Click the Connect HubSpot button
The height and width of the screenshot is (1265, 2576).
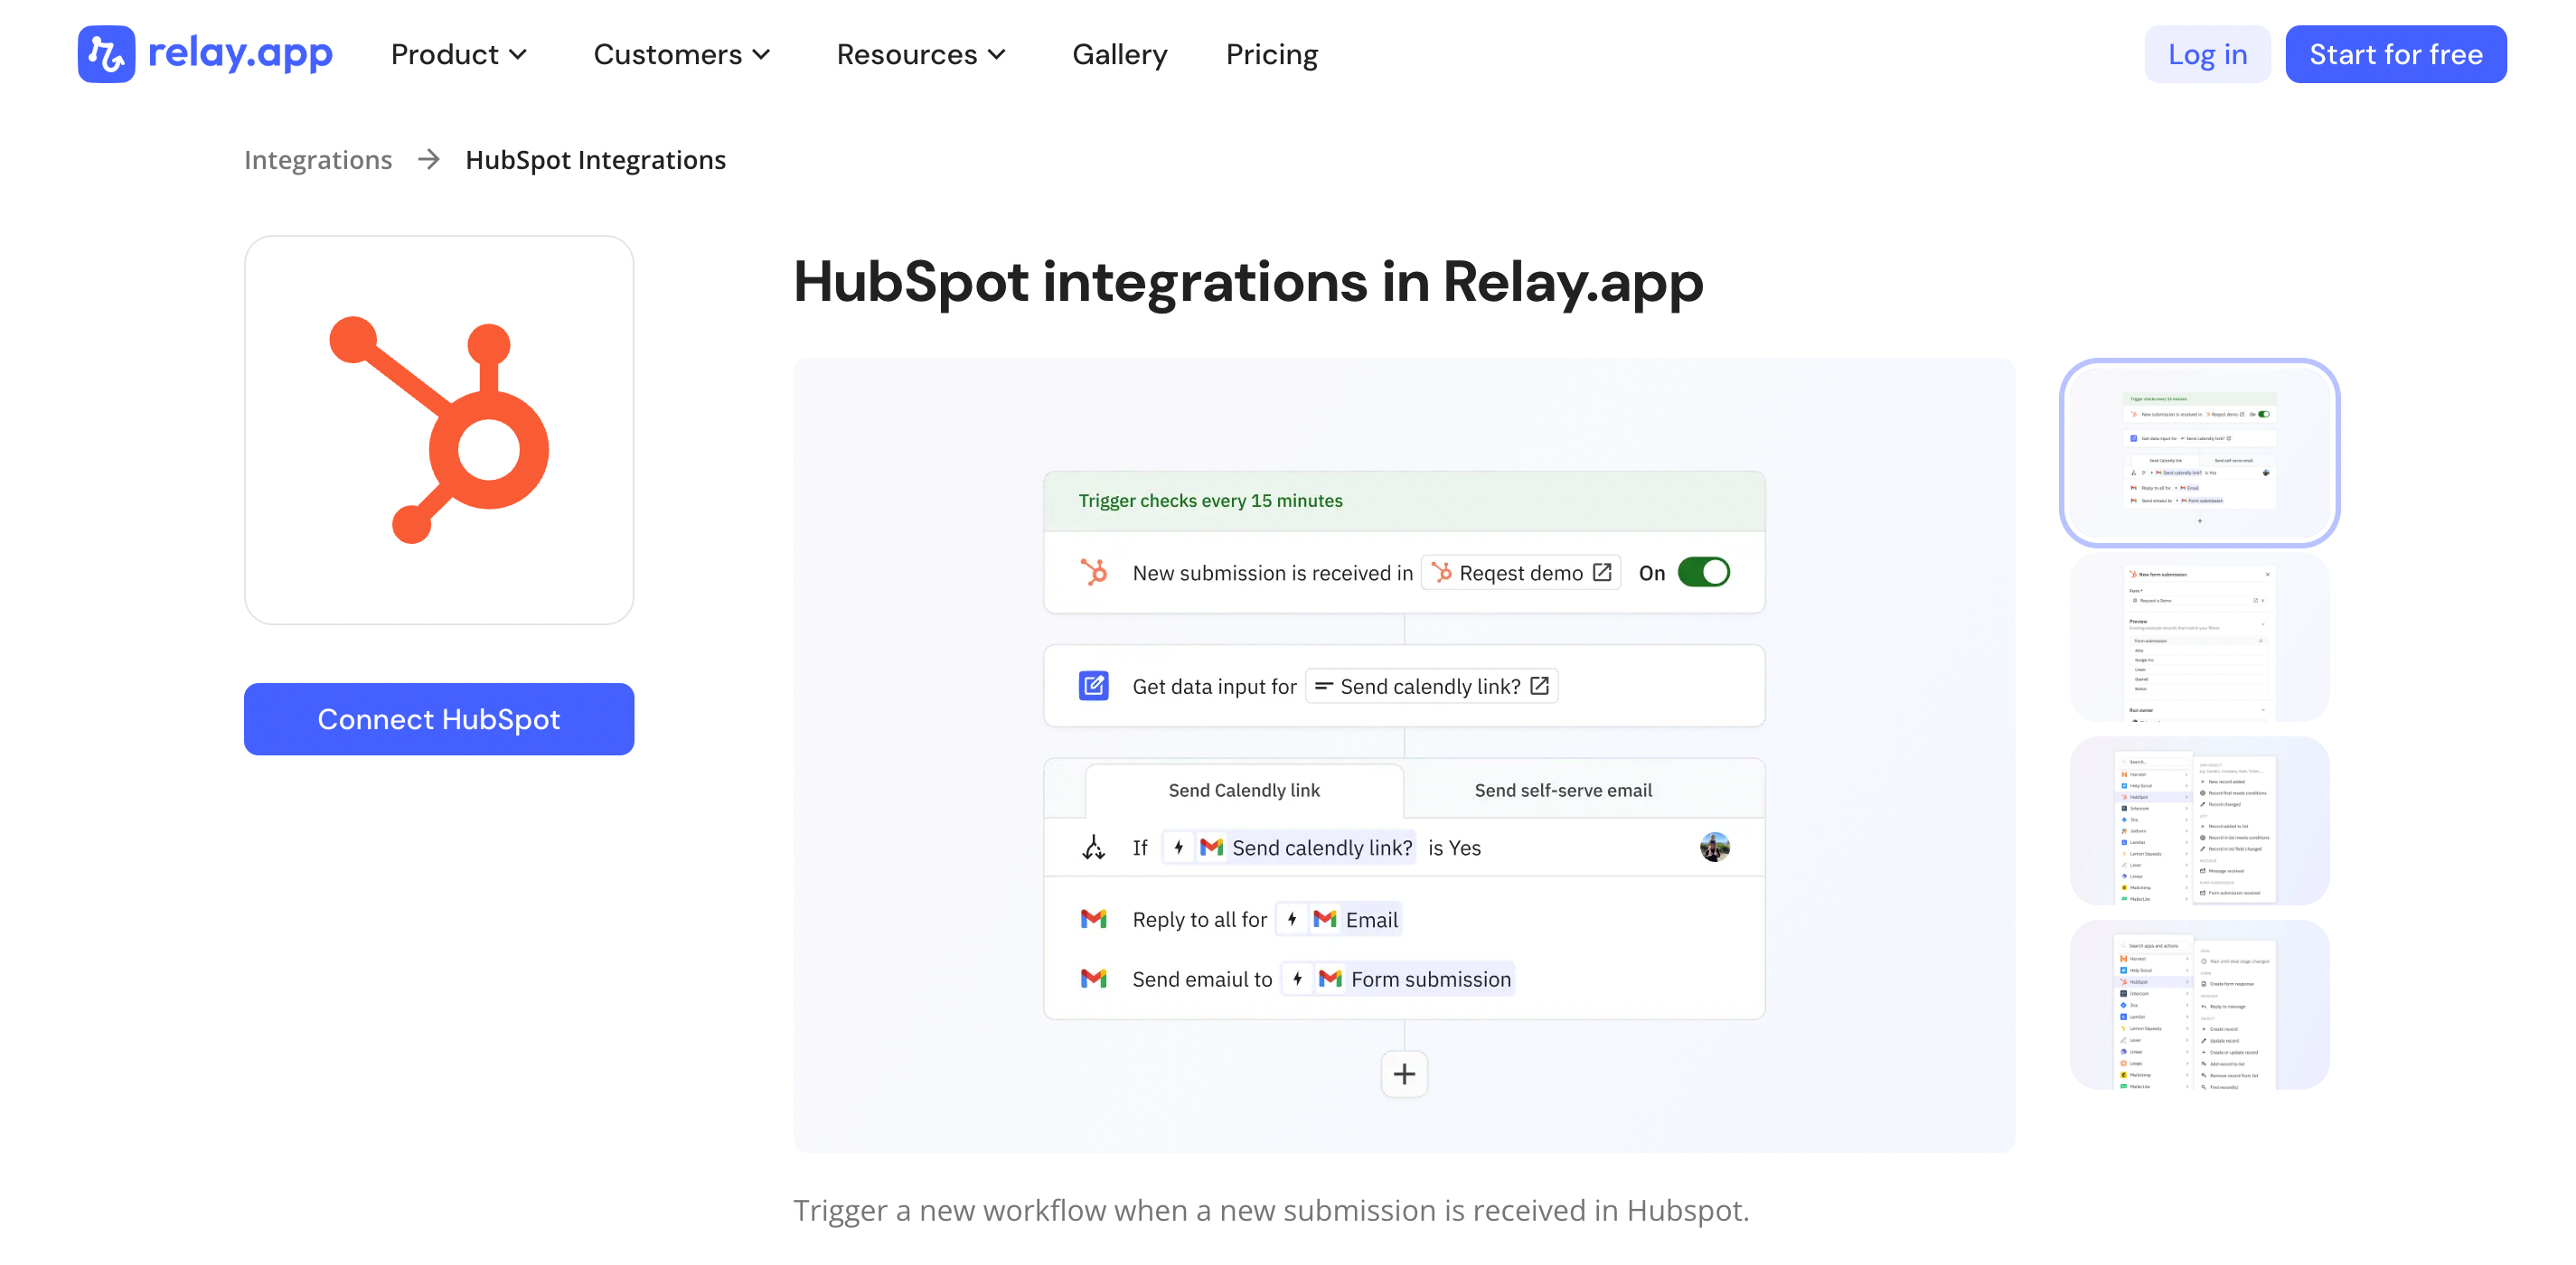pyautogui.click(x=438, y=718)
